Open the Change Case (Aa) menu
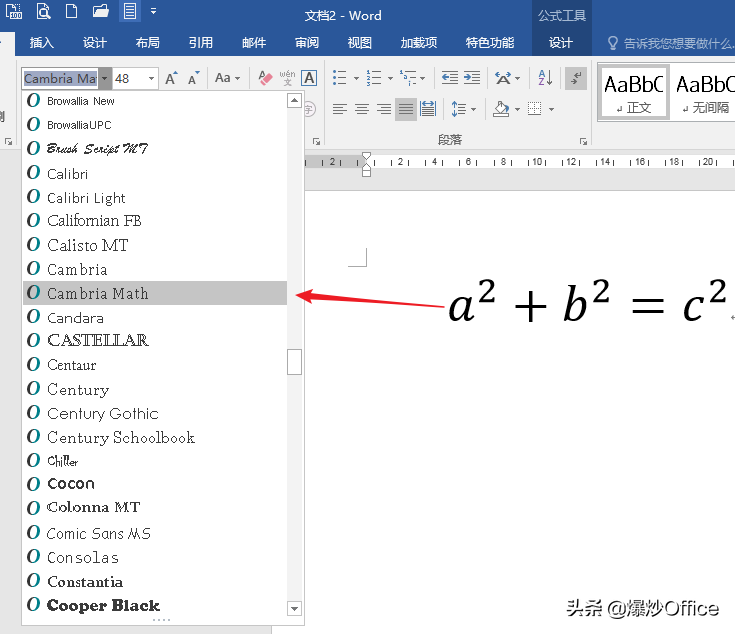This screenshot has height=634, width=735. 227,78
